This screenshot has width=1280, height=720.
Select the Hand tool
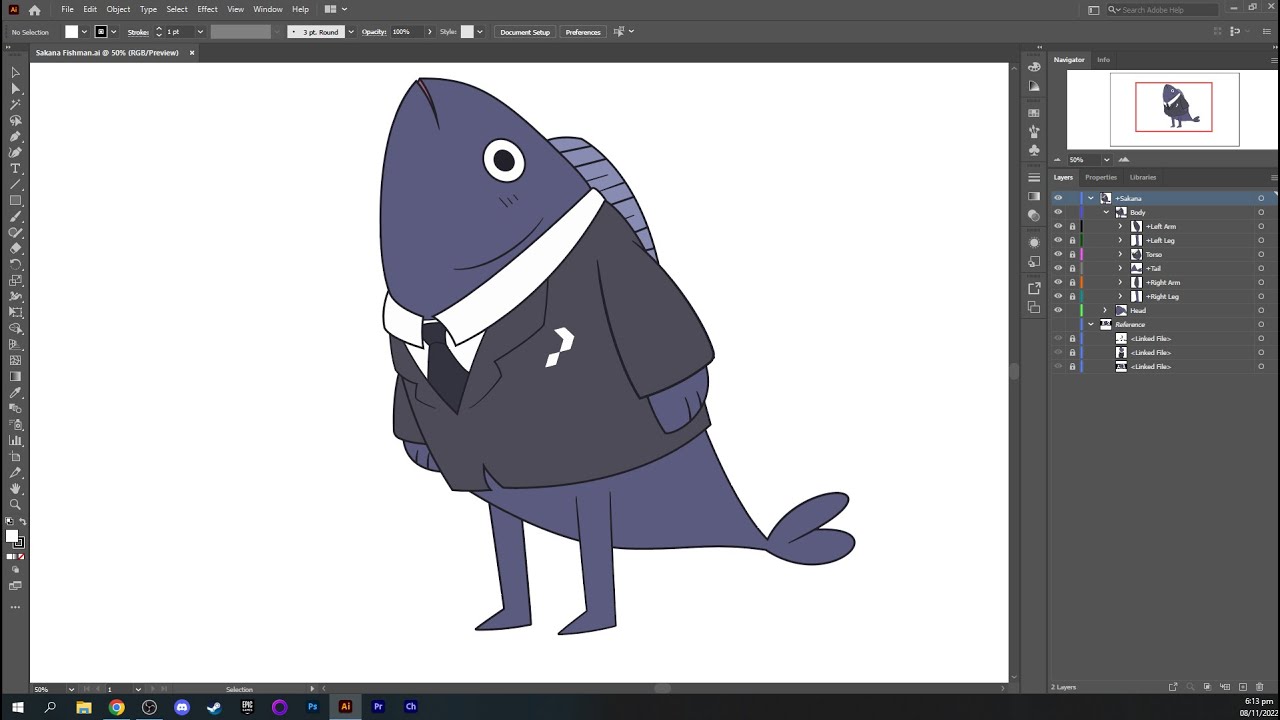pyautogui.click(x=15, y=488)
